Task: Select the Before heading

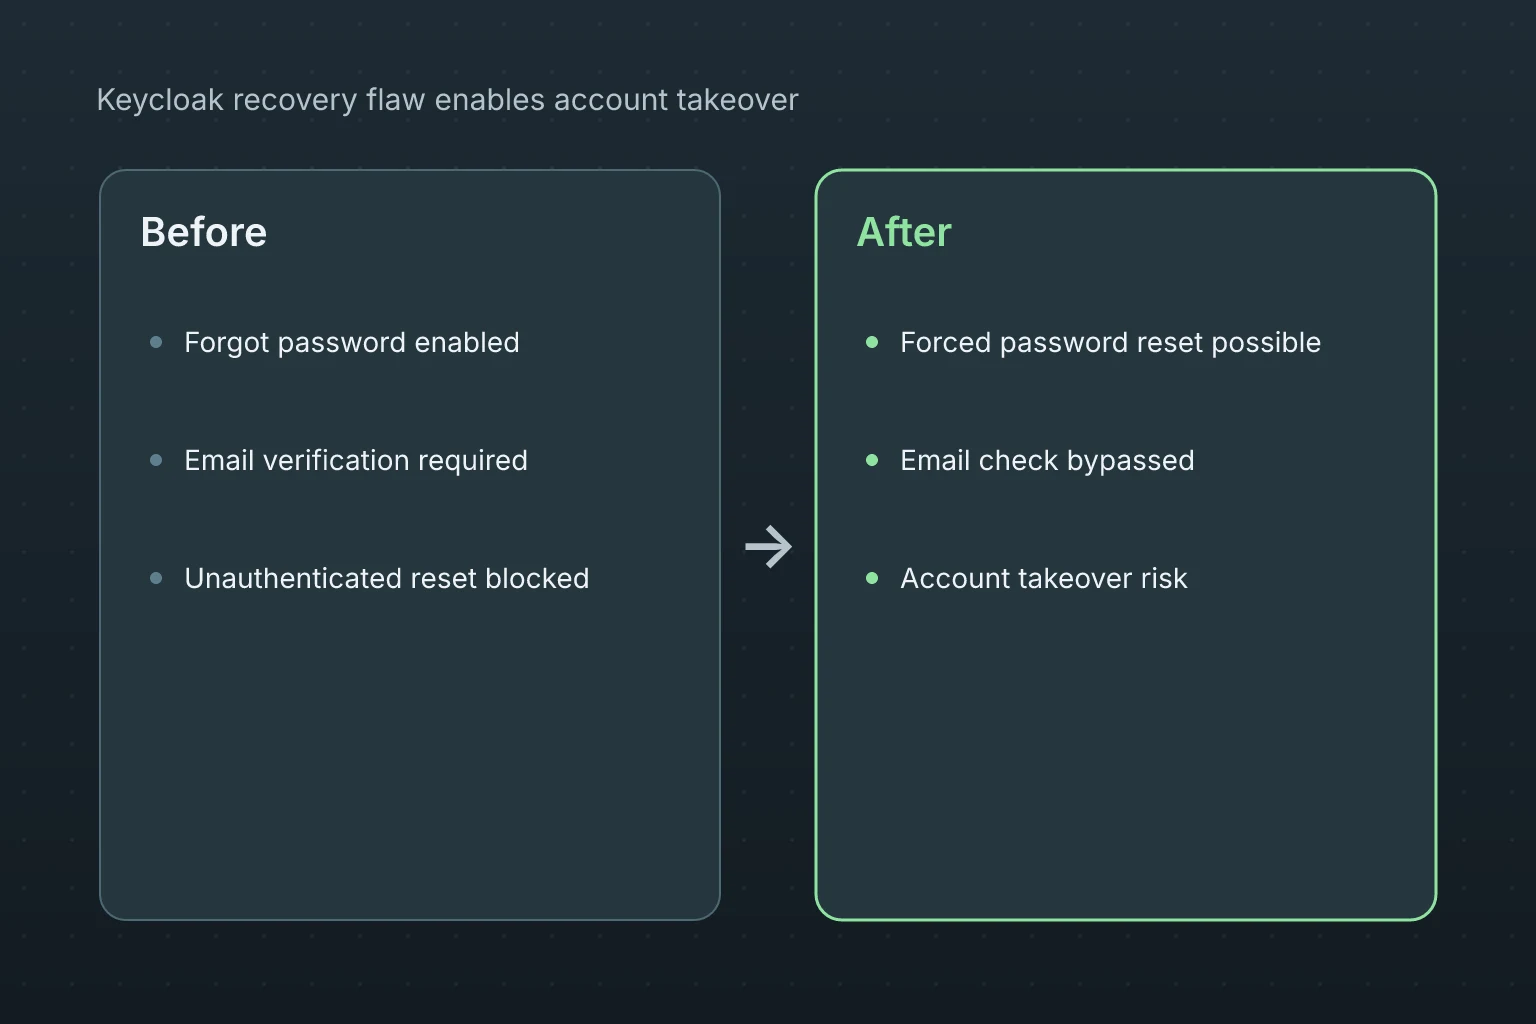Action: pyautogui.click(x=204, y=232)
